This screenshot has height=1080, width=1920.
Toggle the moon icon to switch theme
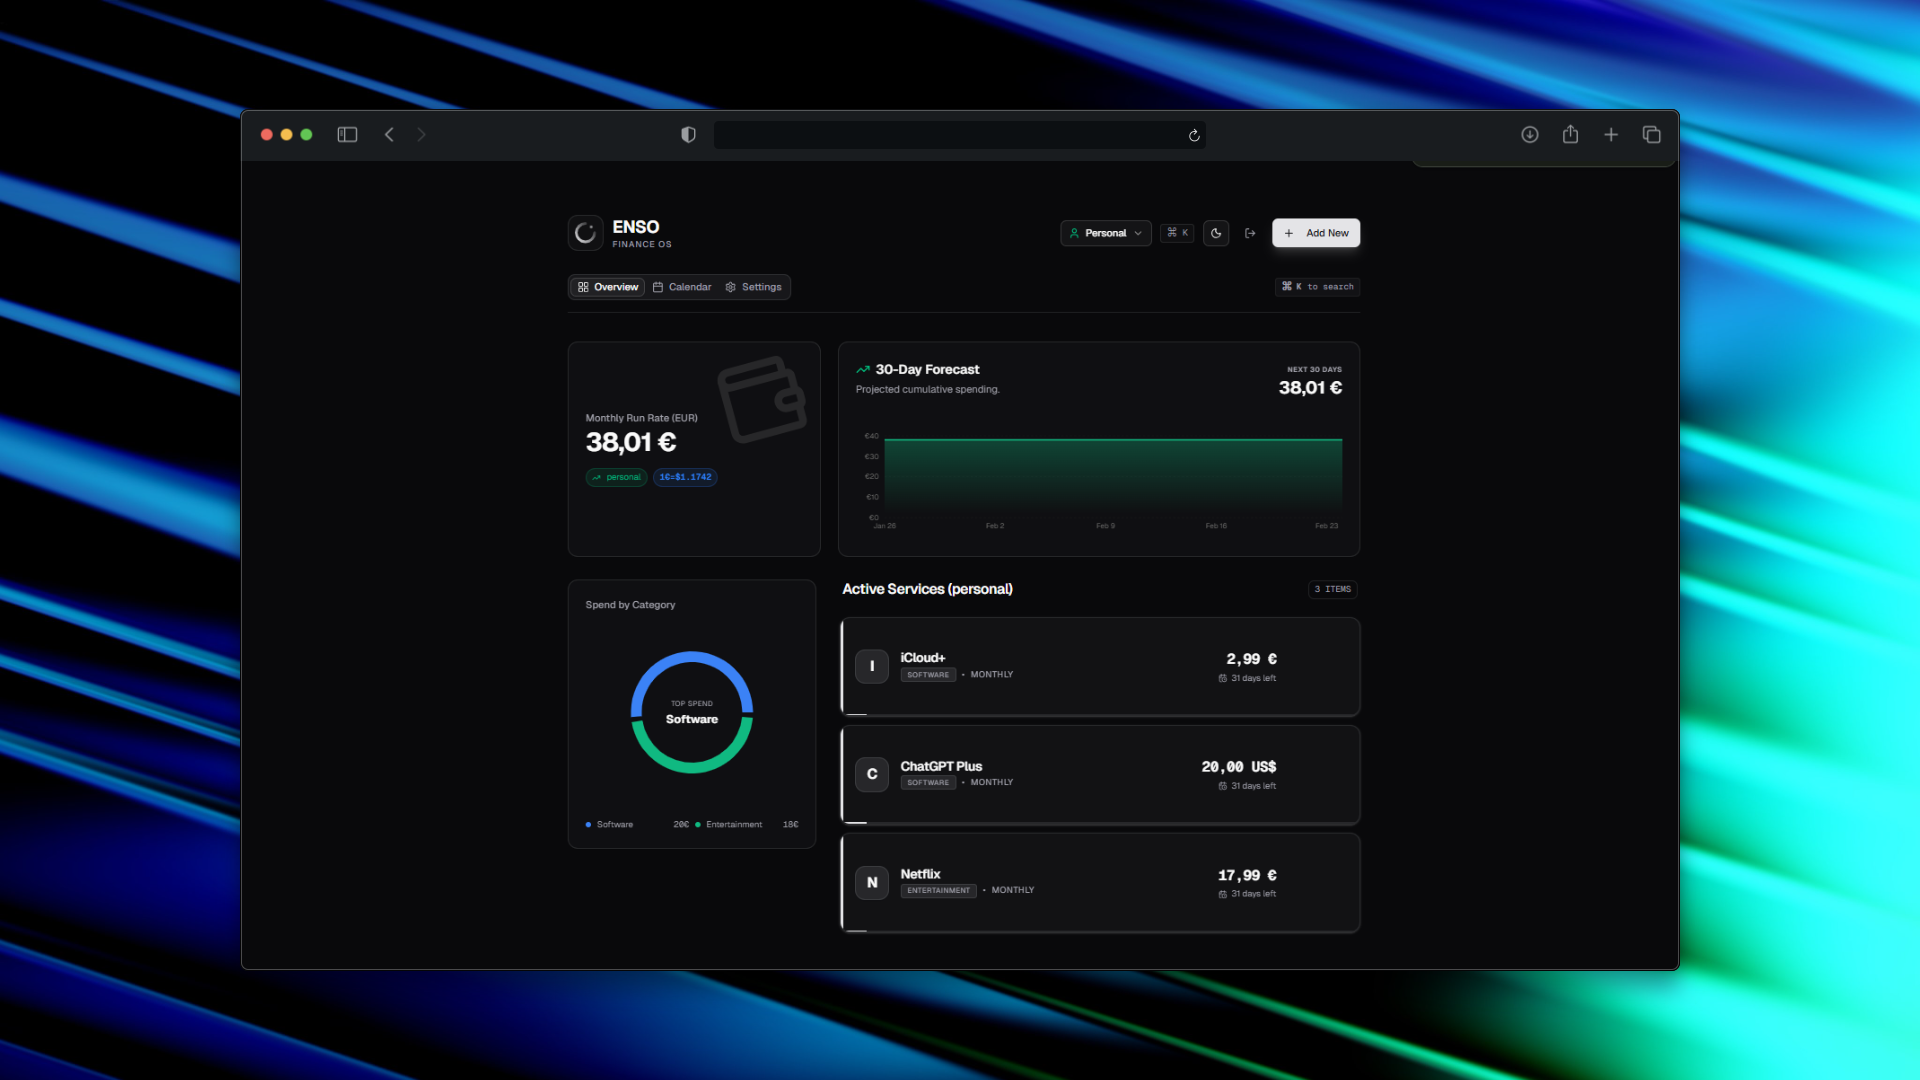(x=1216, y=233)
